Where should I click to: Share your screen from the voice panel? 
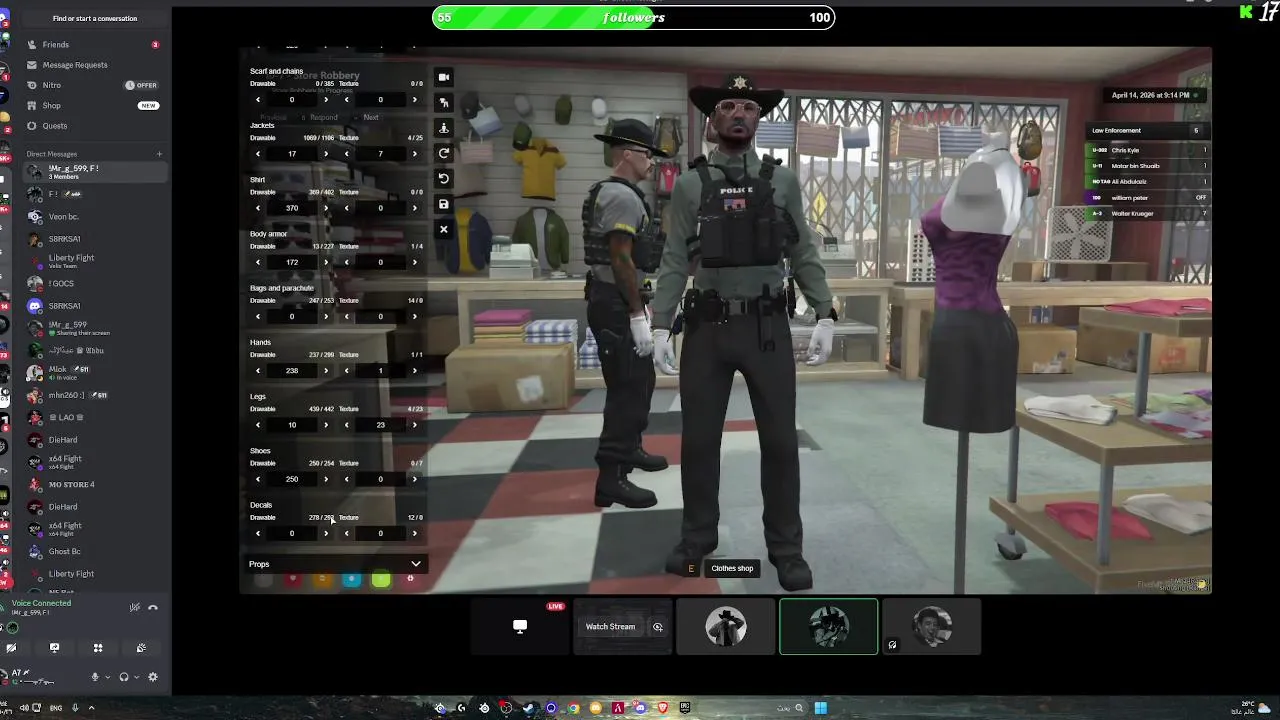coord(54,648)
